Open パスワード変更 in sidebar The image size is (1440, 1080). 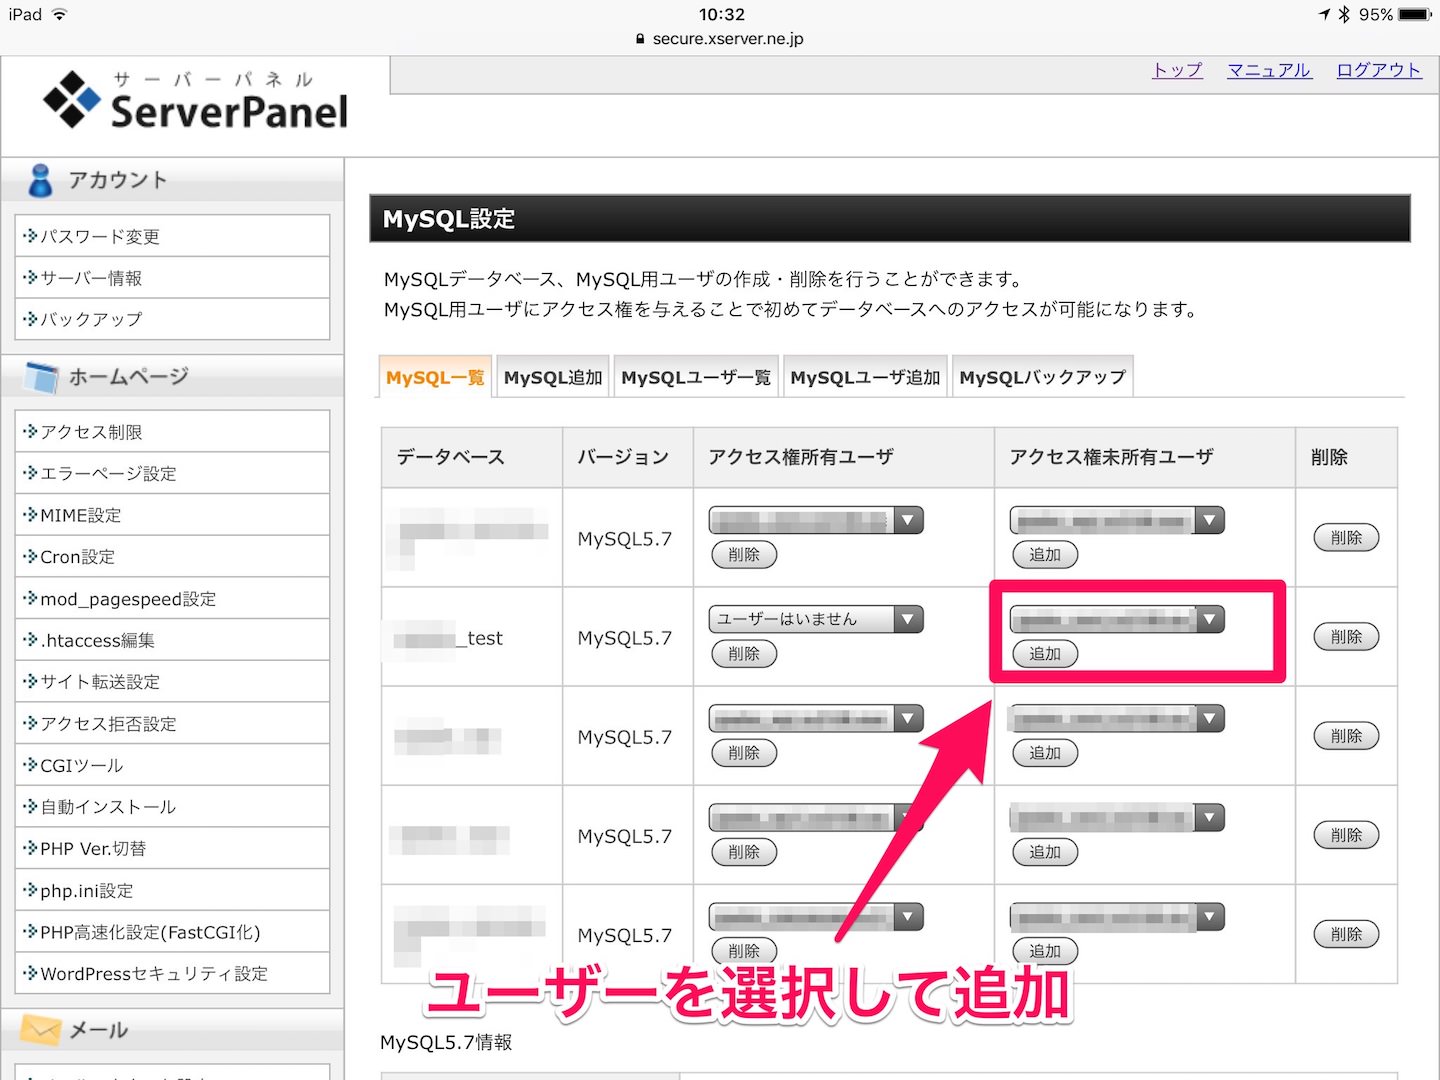point(172,236)
